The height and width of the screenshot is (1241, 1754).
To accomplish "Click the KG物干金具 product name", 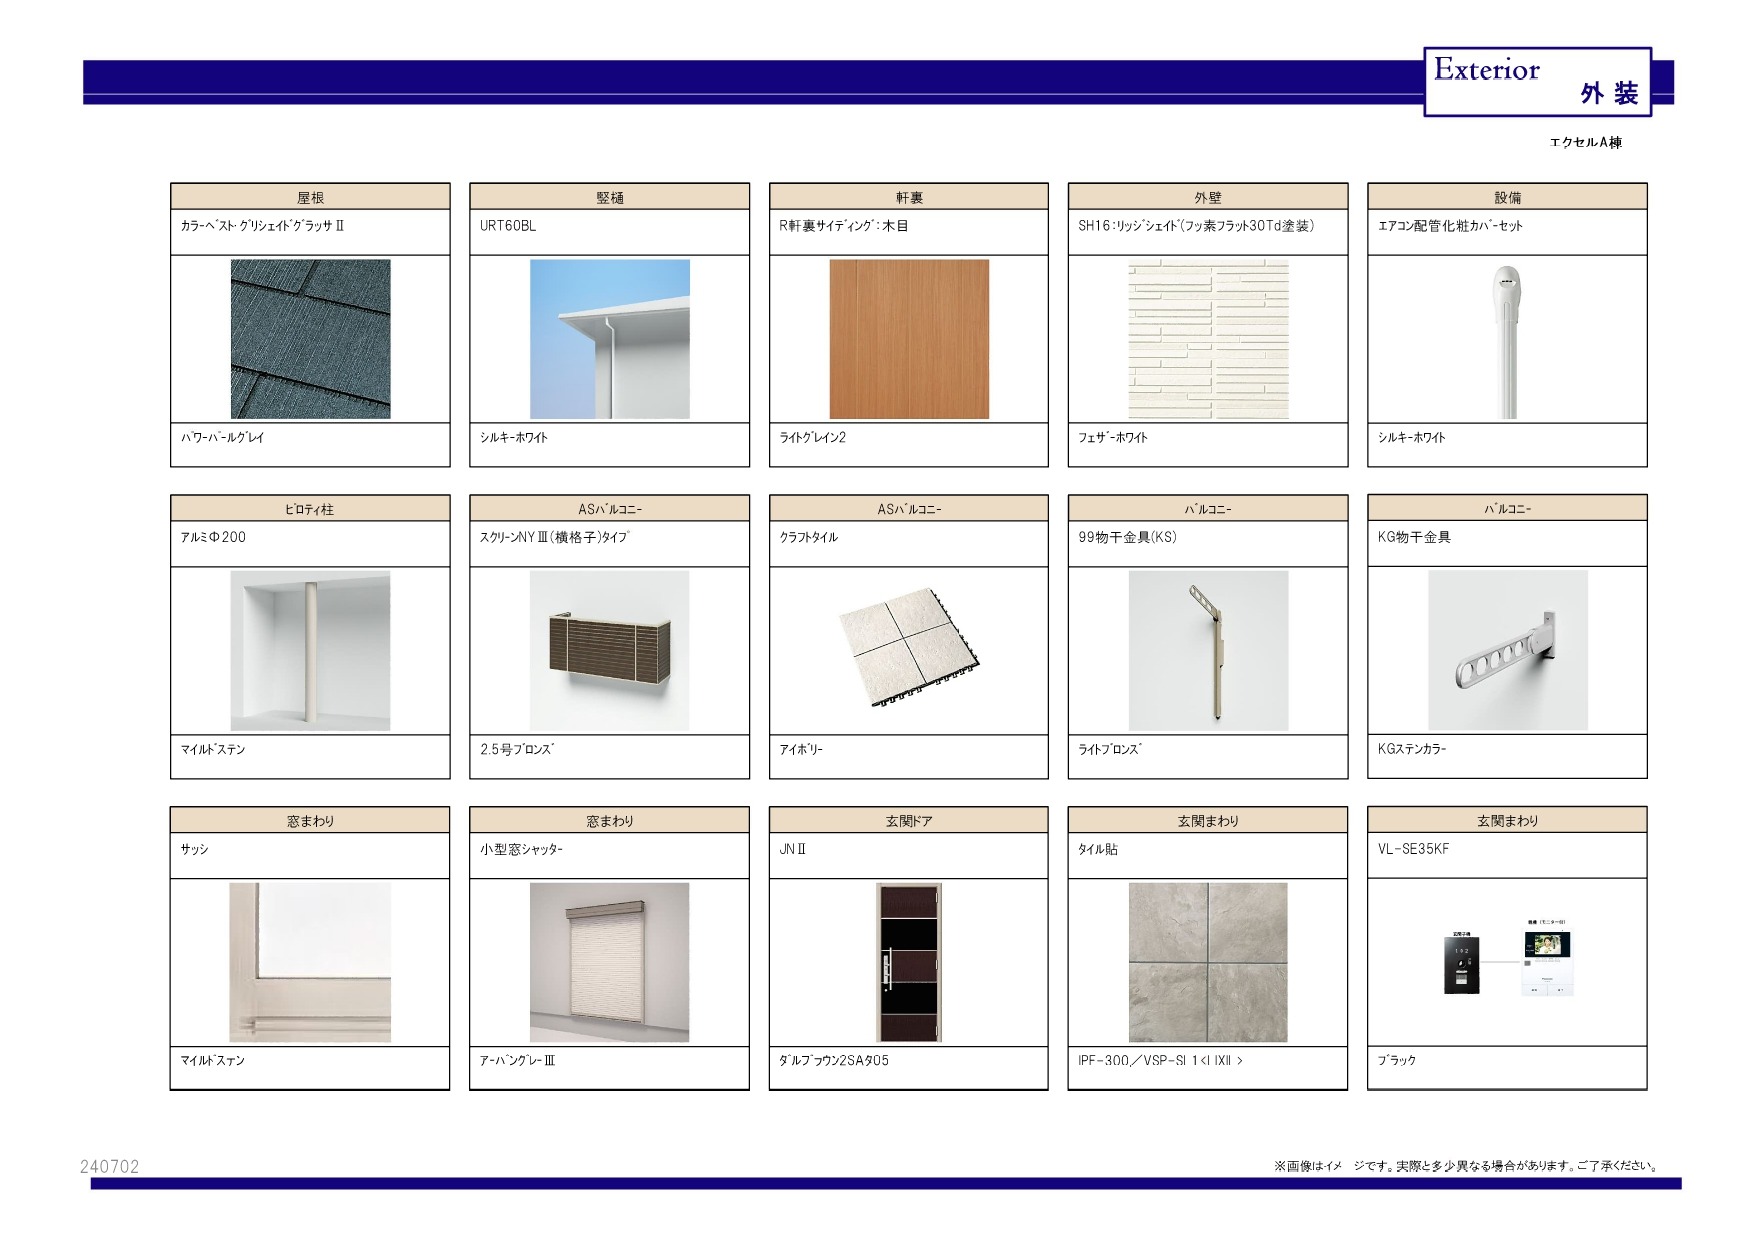I will pos(1414,537).
